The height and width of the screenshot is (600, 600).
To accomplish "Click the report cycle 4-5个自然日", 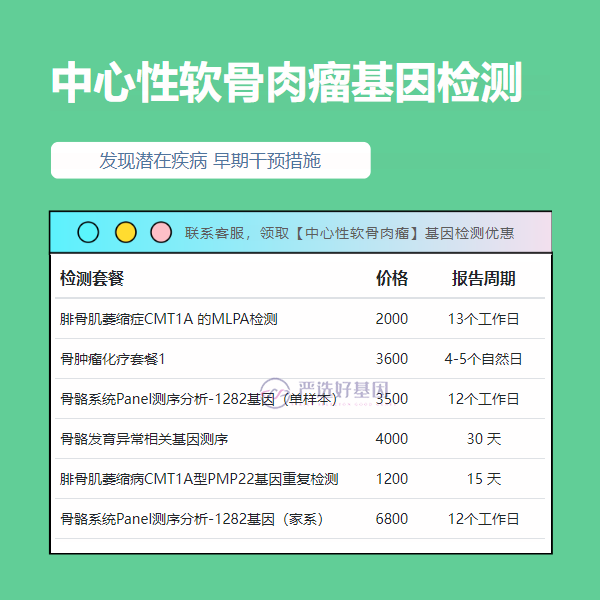I will pos(483,359).
